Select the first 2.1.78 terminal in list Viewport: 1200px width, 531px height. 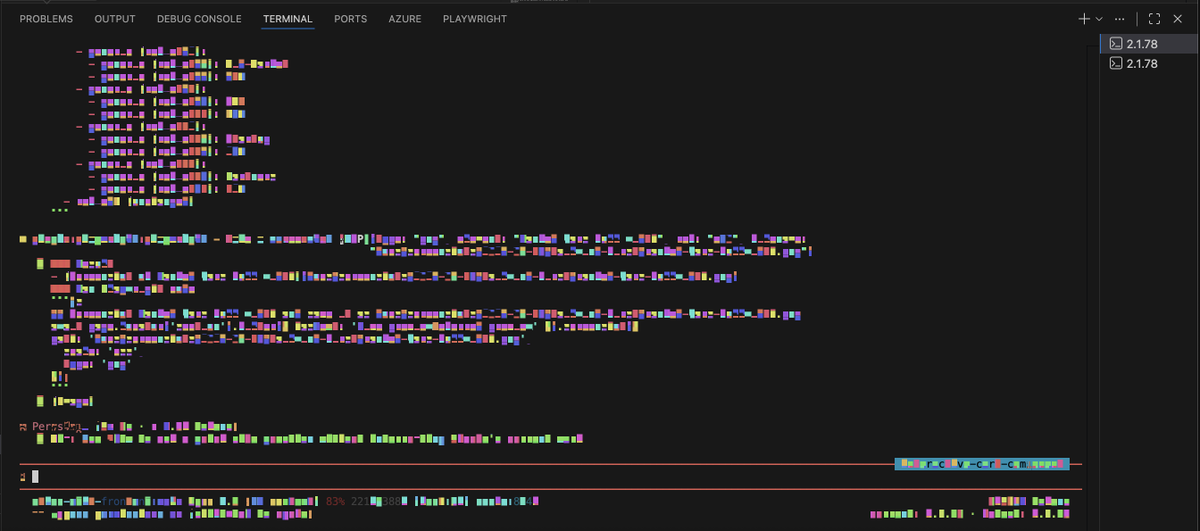pos(1150,45)
